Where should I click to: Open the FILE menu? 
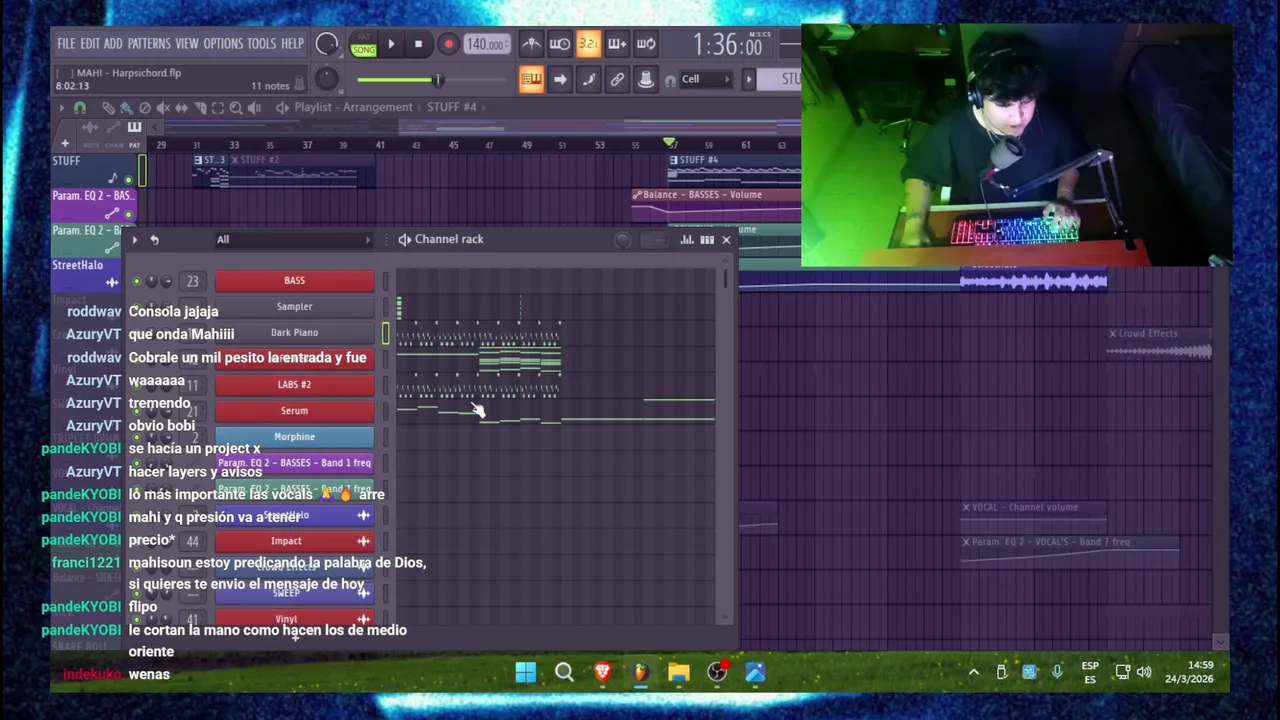[x=66, y=44]
